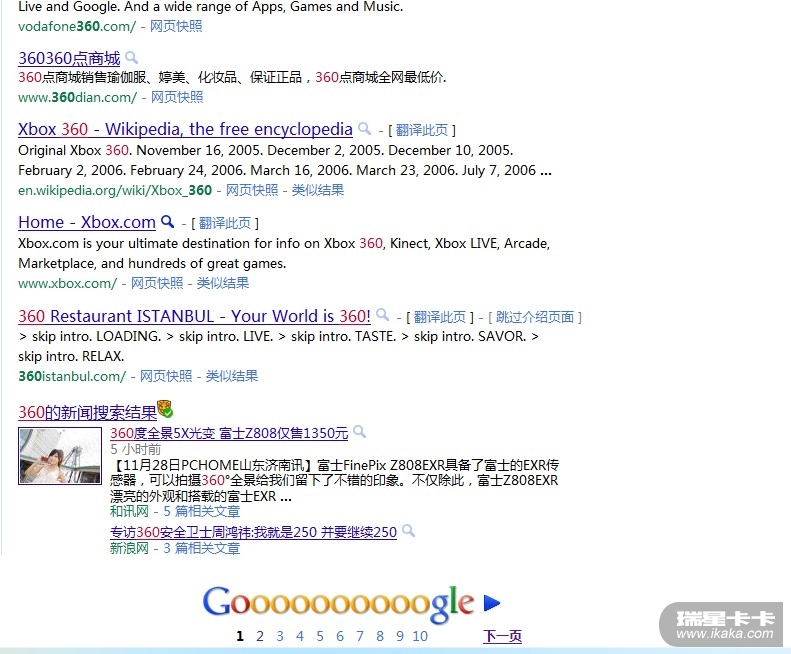Go to results page 7

pos(360,636)
